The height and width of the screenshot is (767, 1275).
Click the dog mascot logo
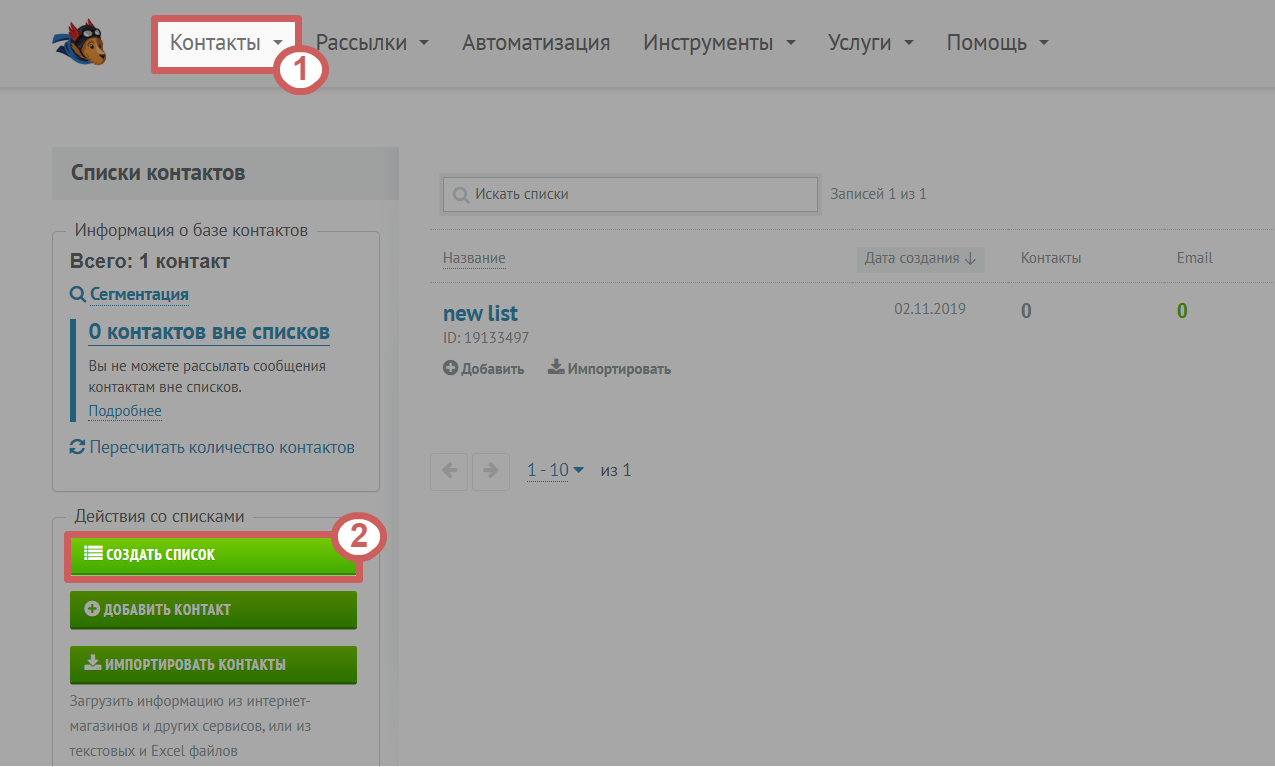(x=80, y=44)
